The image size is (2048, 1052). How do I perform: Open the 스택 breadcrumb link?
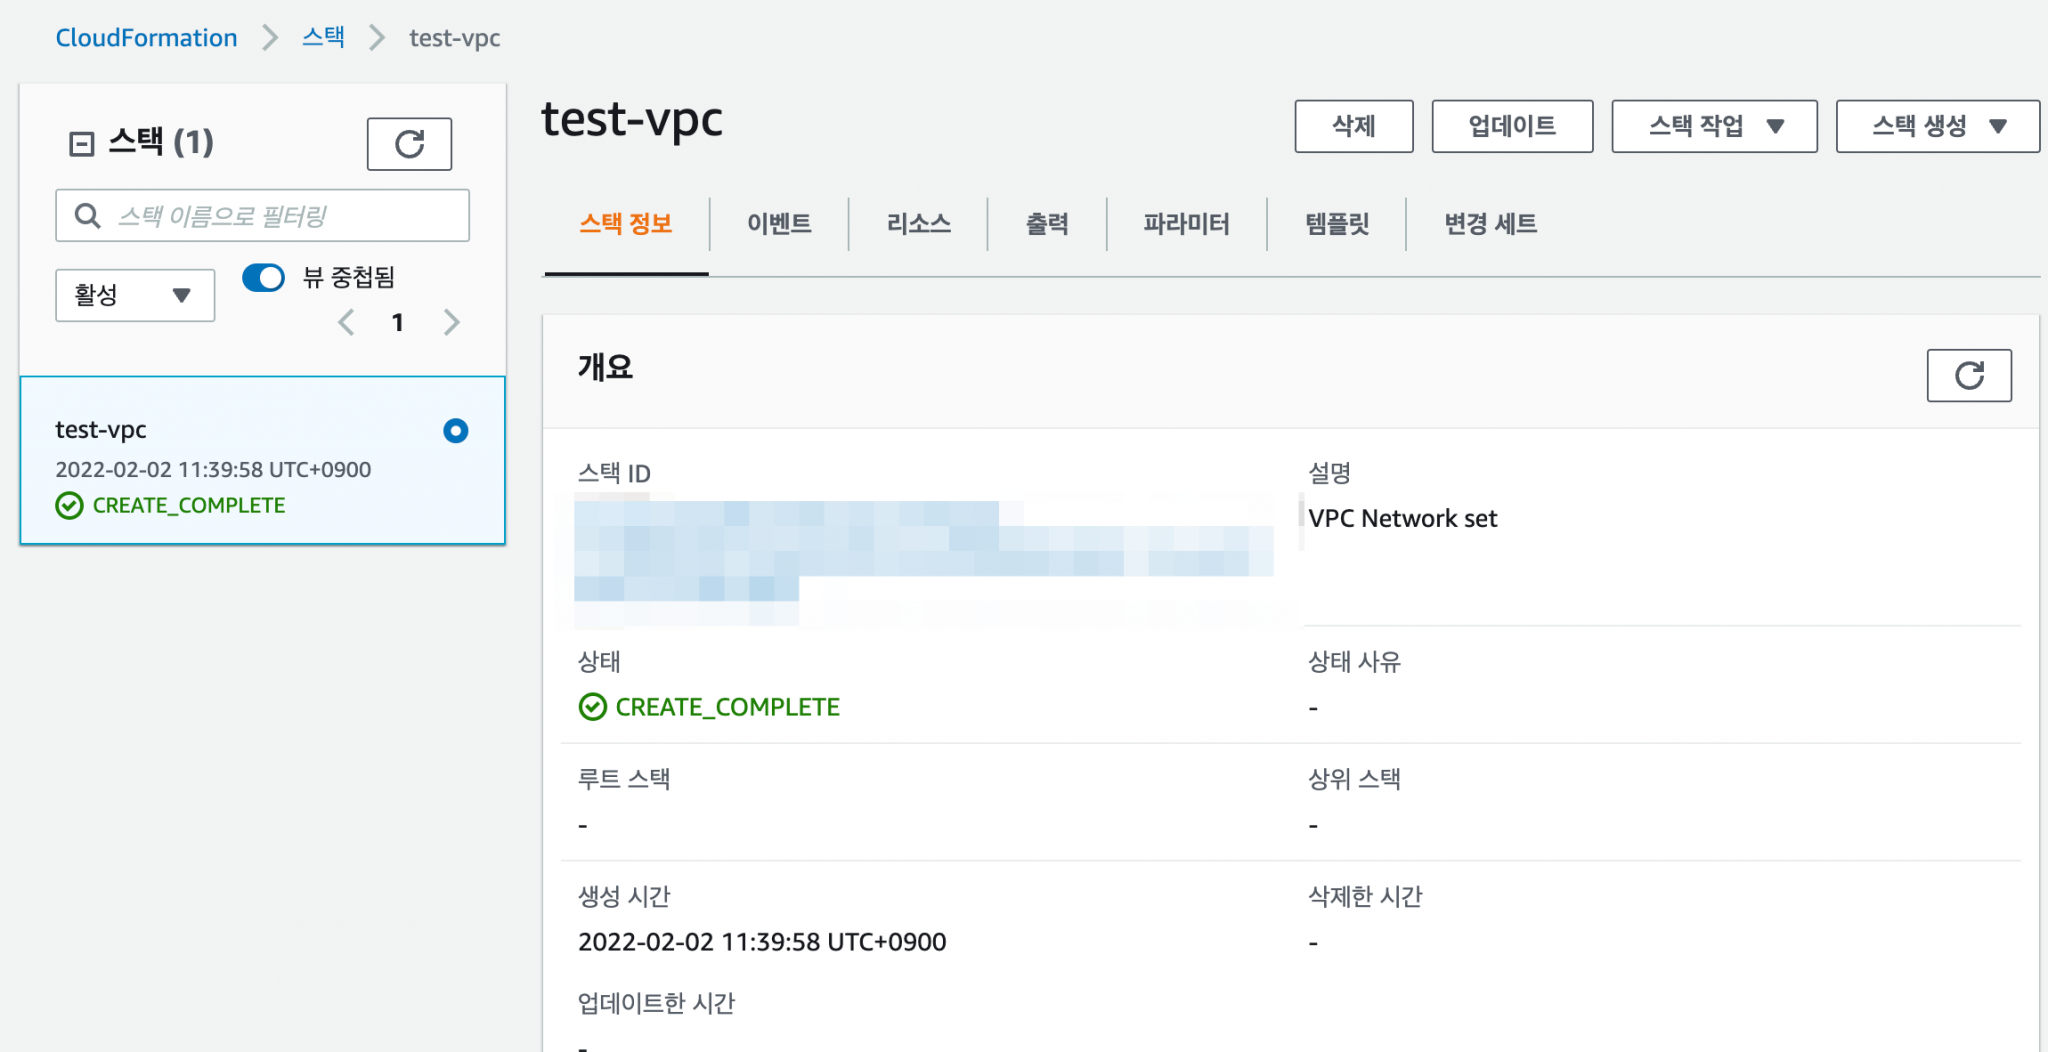[323, 37]
